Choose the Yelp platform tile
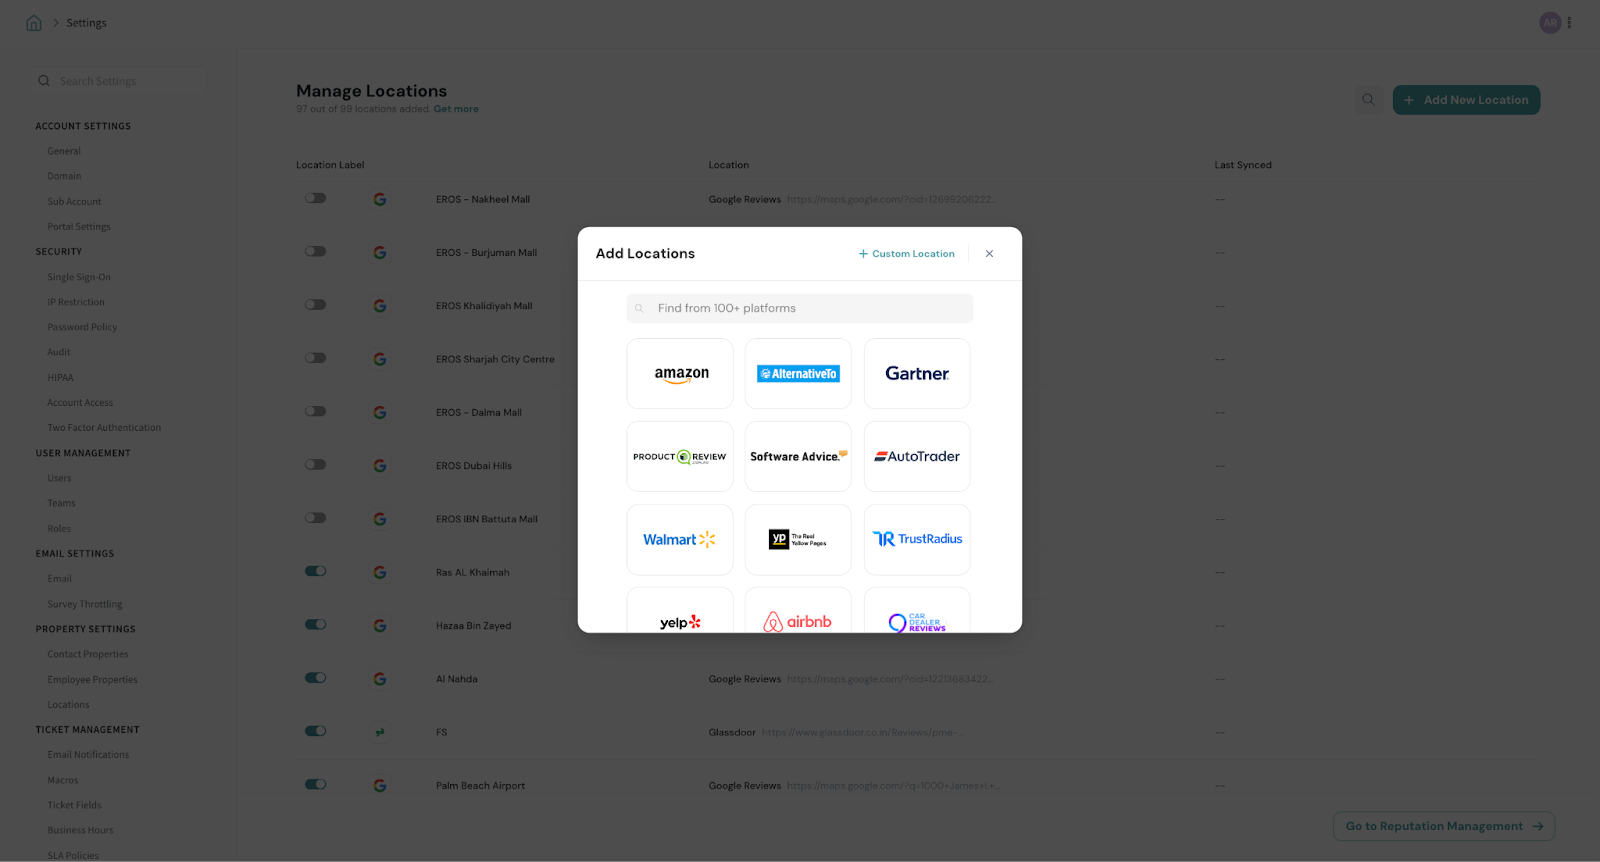The image size is (1600, 862). [680, 611]
